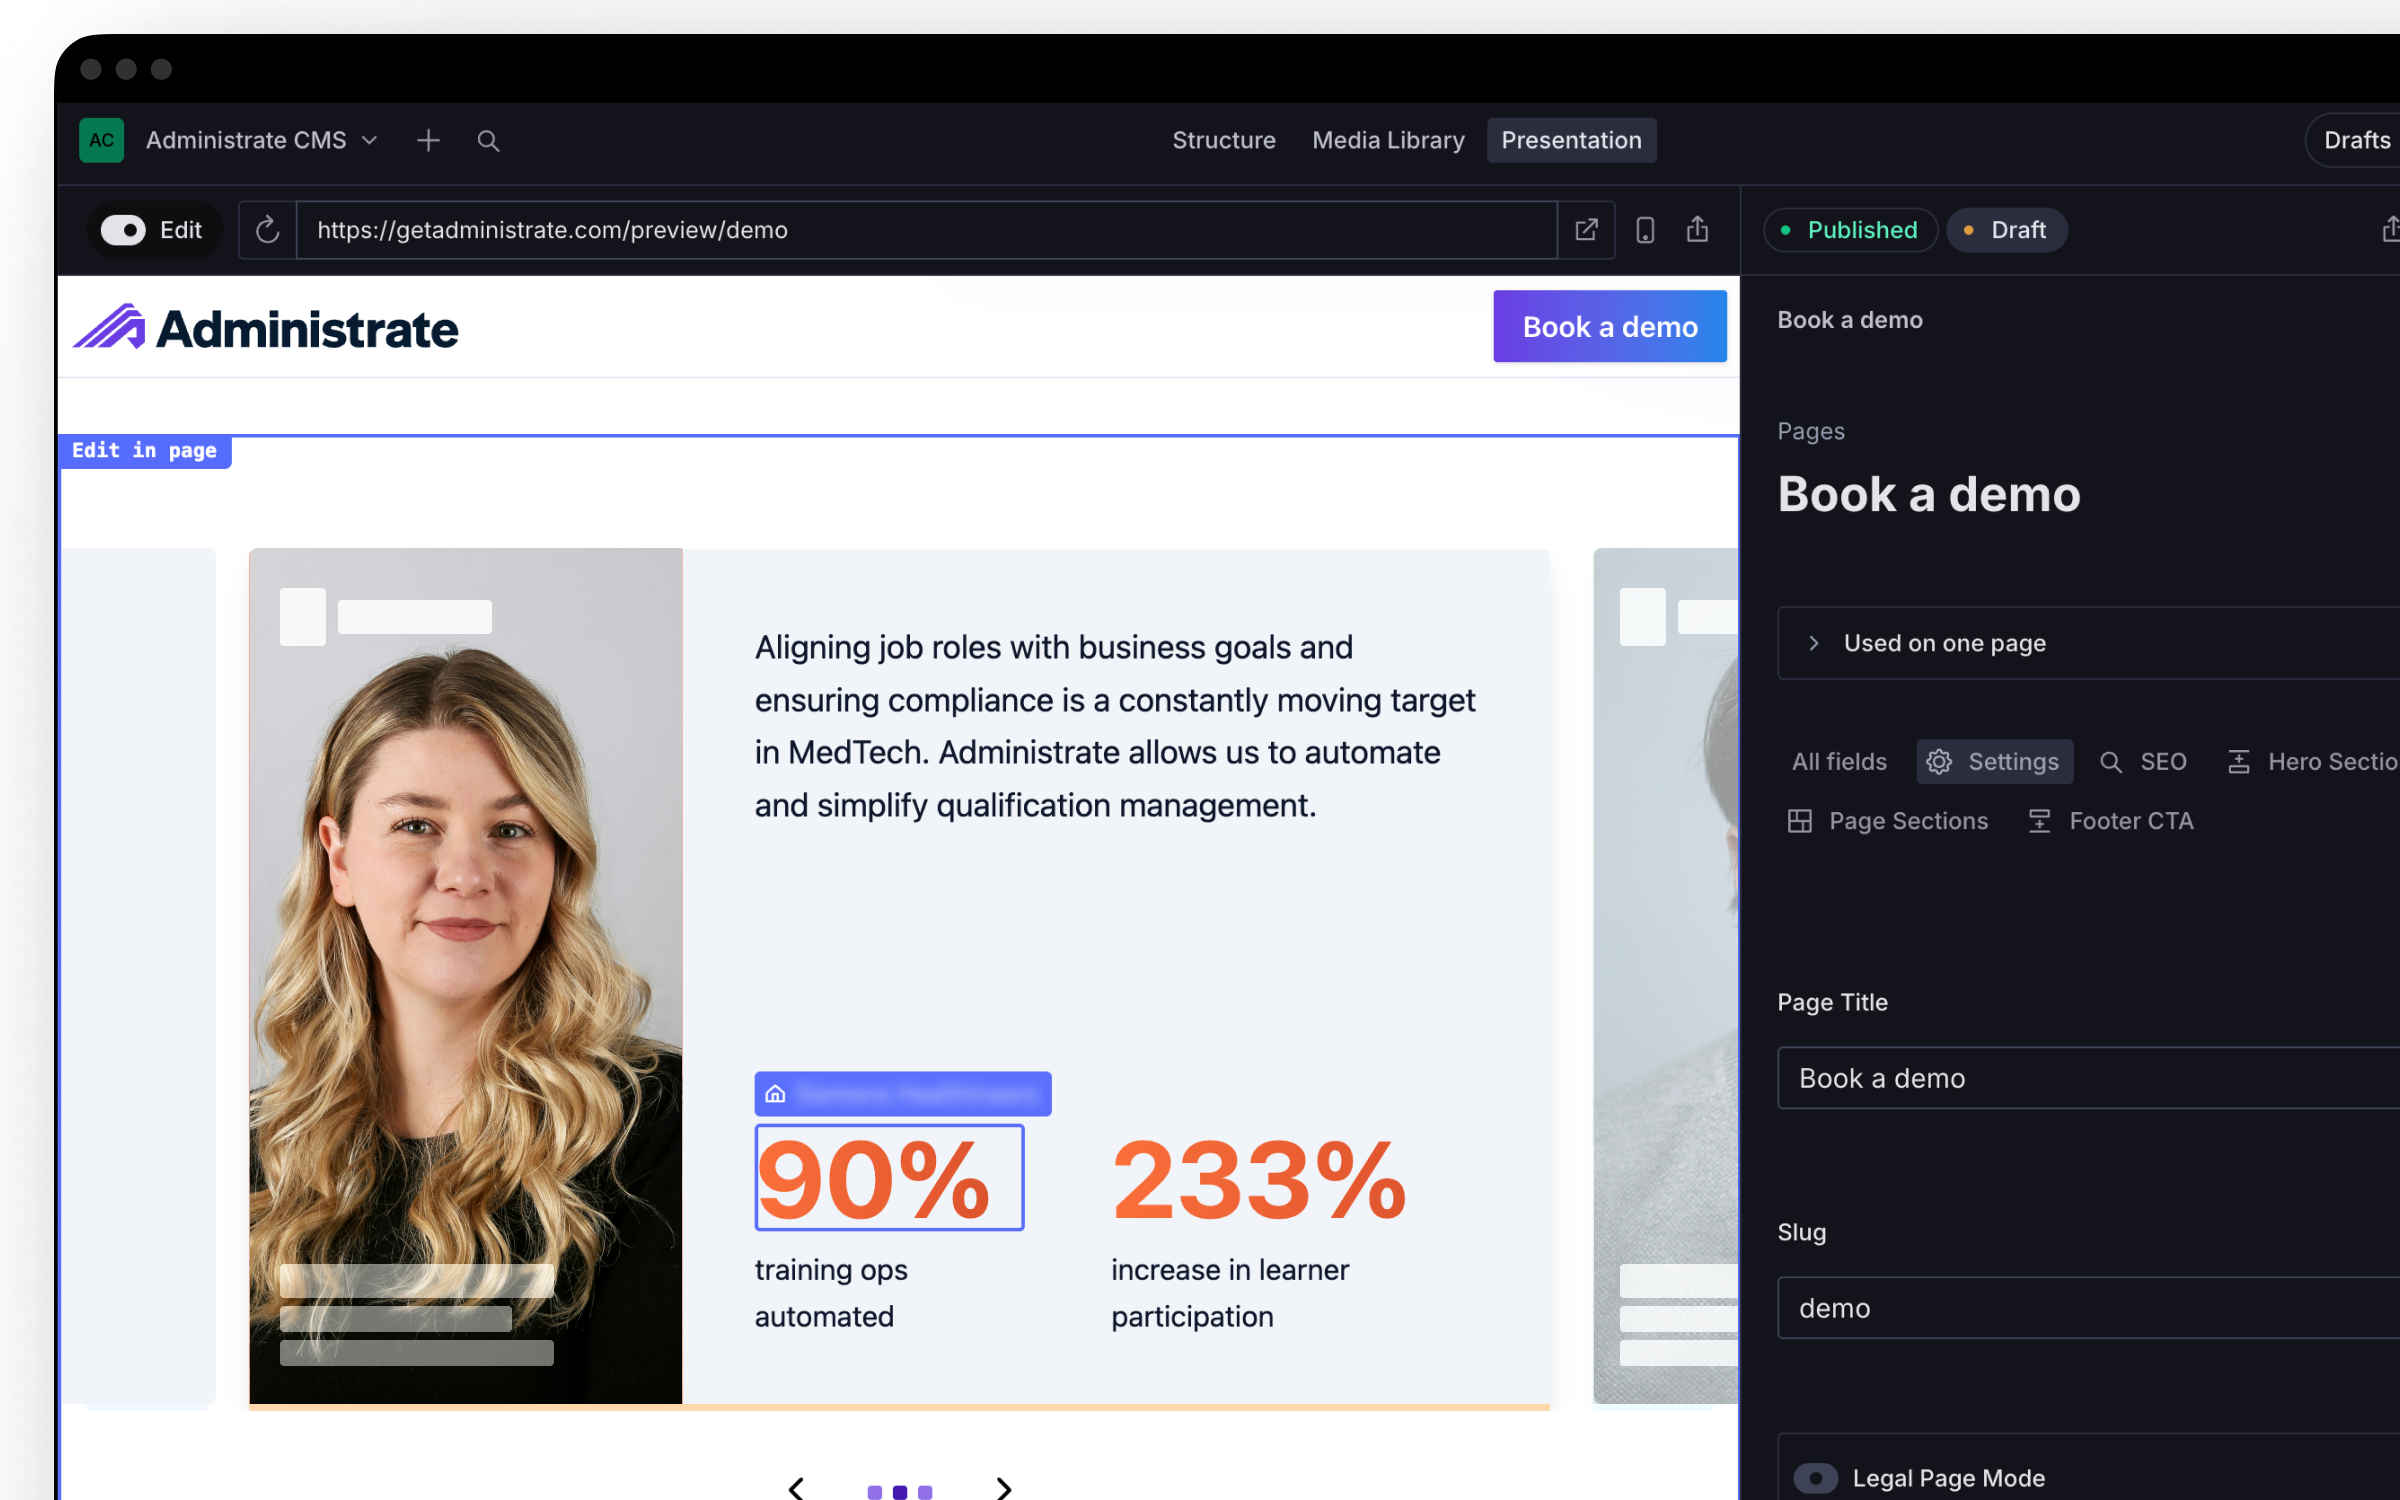
Task: Select the middle carousel dot
Action: click(x=900, y=1492)
